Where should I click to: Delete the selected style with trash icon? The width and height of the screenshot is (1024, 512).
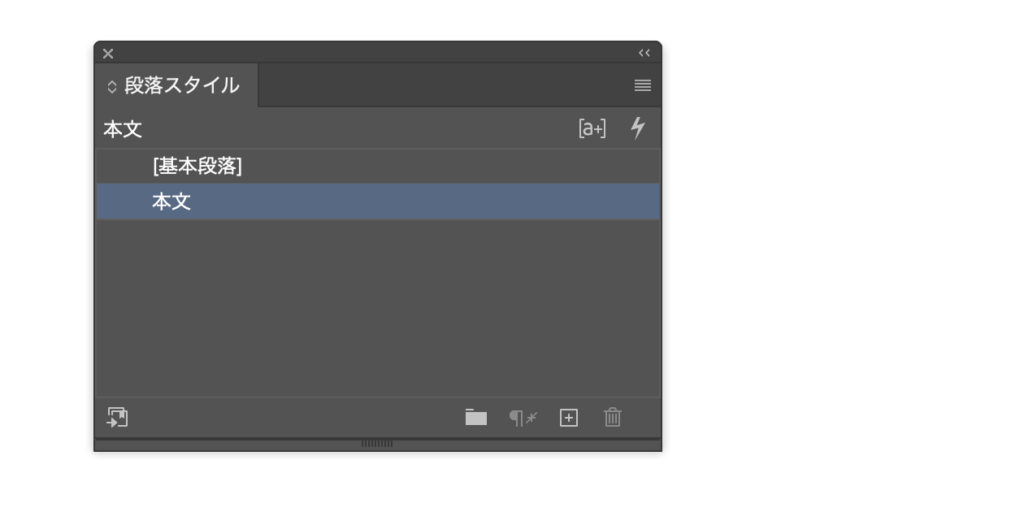[x=613, y=417]
